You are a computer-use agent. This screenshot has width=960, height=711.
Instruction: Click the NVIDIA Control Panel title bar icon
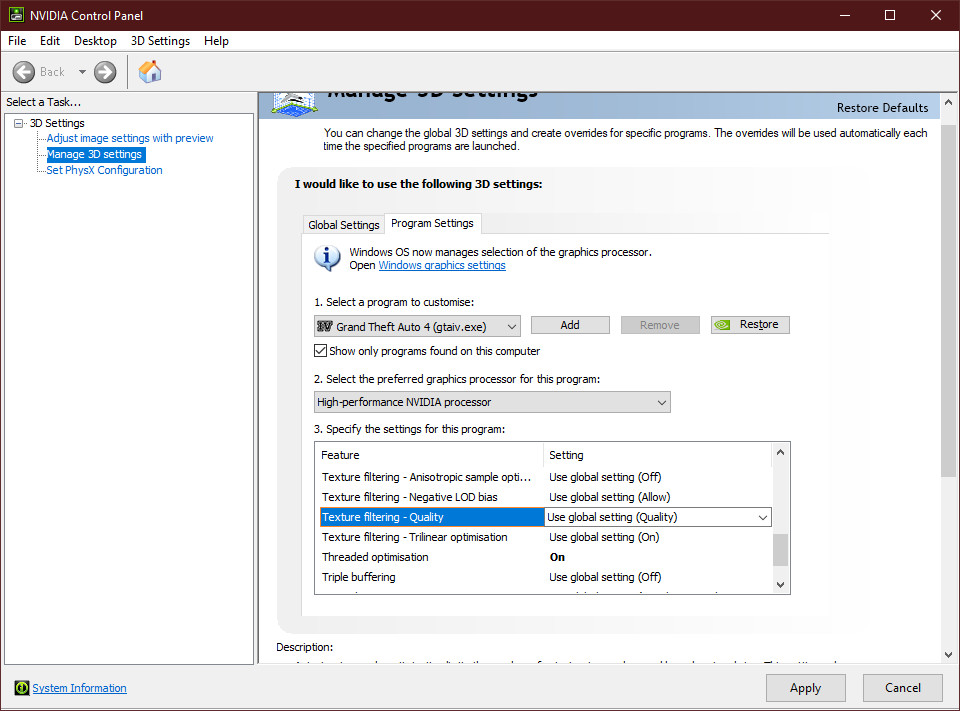(x=17, y=15)
